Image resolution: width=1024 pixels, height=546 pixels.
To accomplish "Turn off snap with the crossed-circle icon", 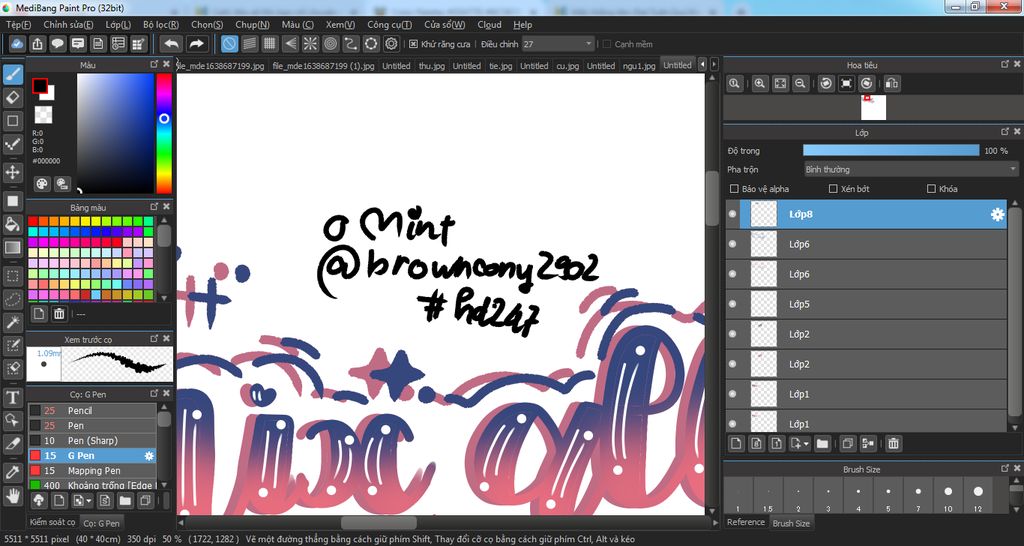I will (x=229, y=44).
